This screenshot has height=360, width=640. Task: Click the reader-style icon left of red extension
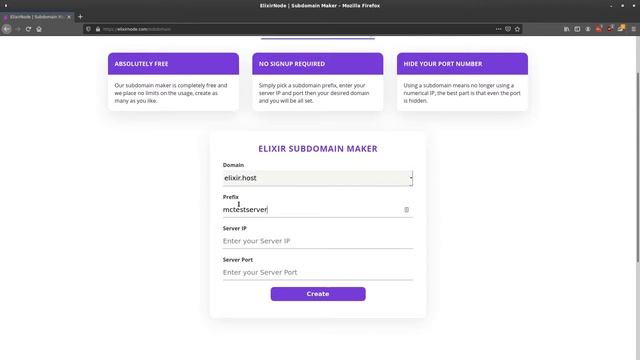(x=588, y=29)
